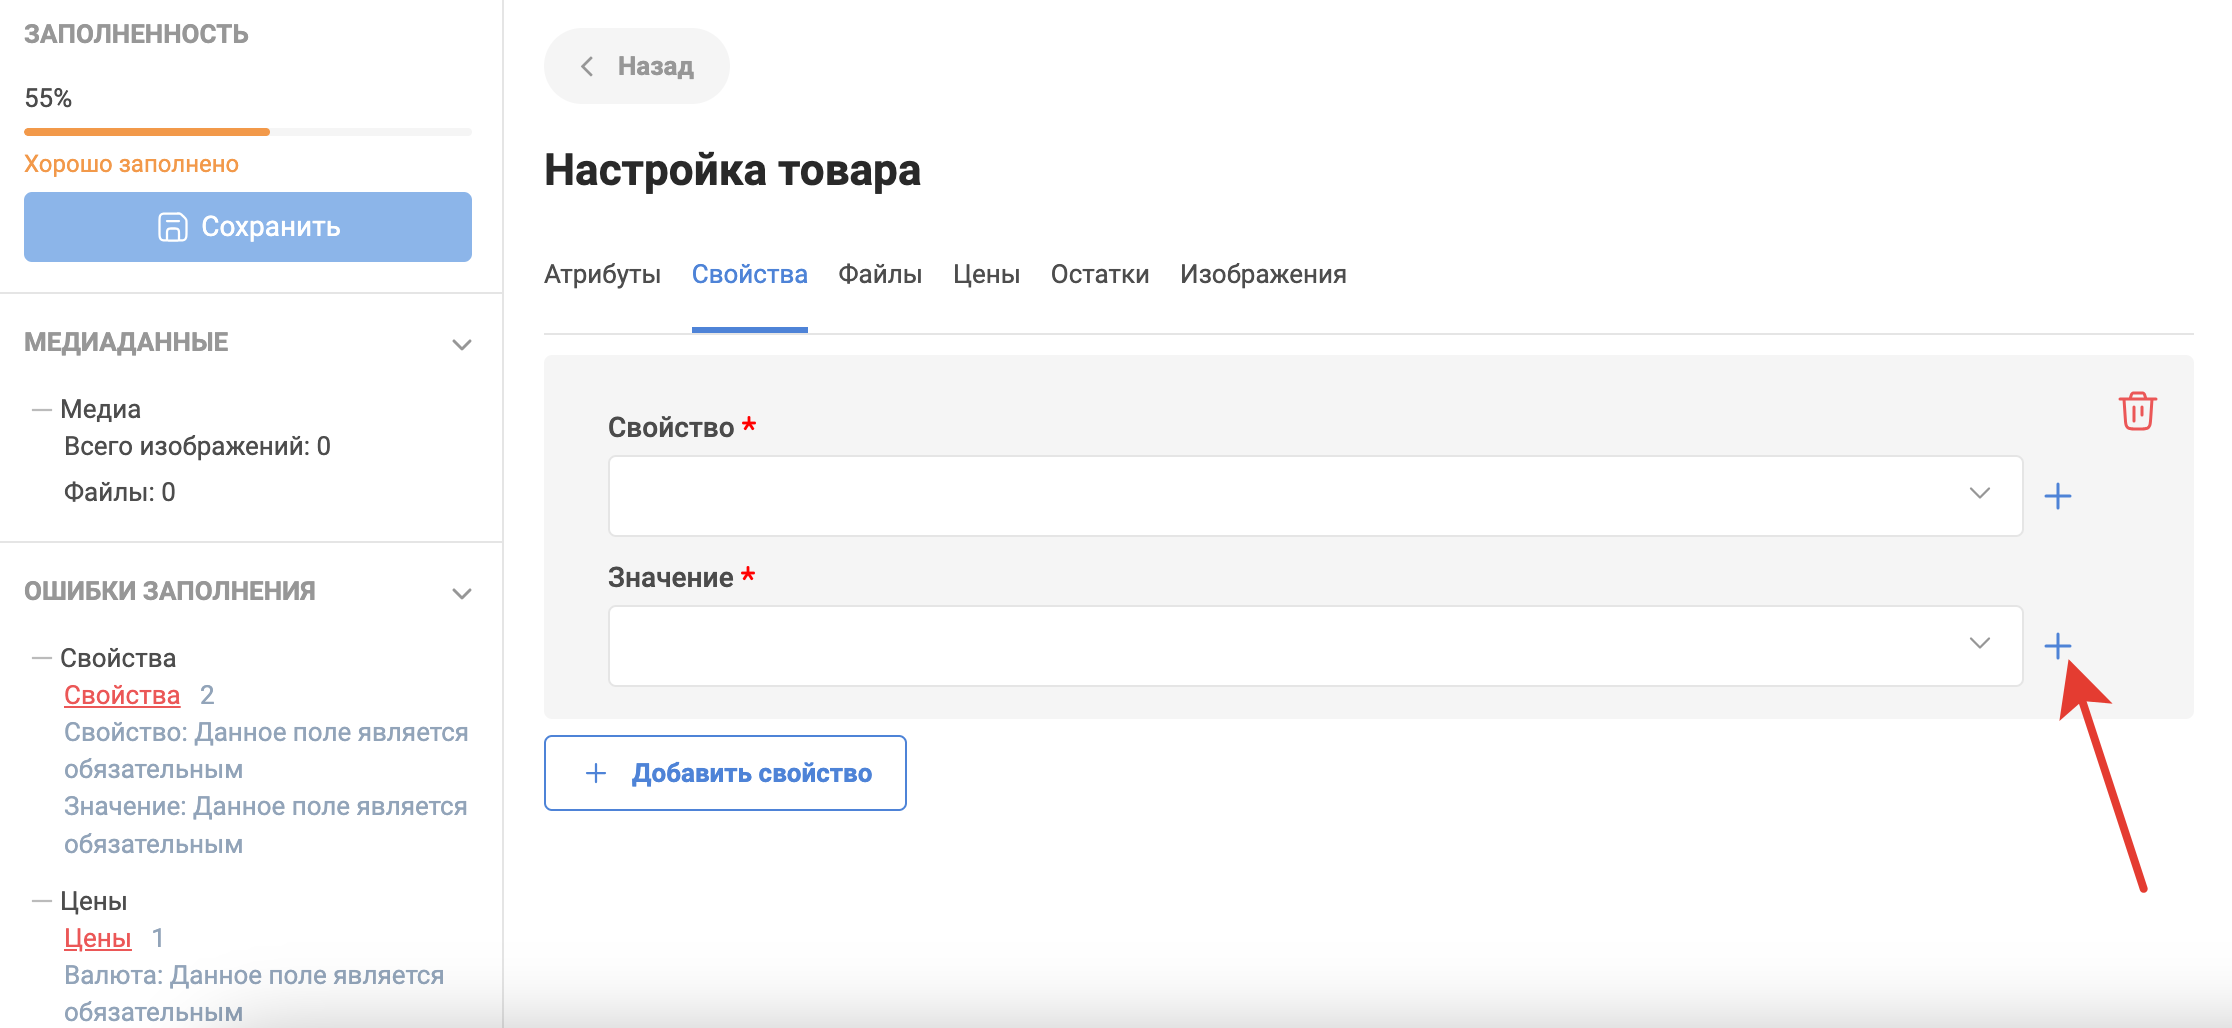Collapse the МЕДИАДАННЫЕ section chevron
The width and height of the screenshot is (2232, 1028).
tap(461, 344)
